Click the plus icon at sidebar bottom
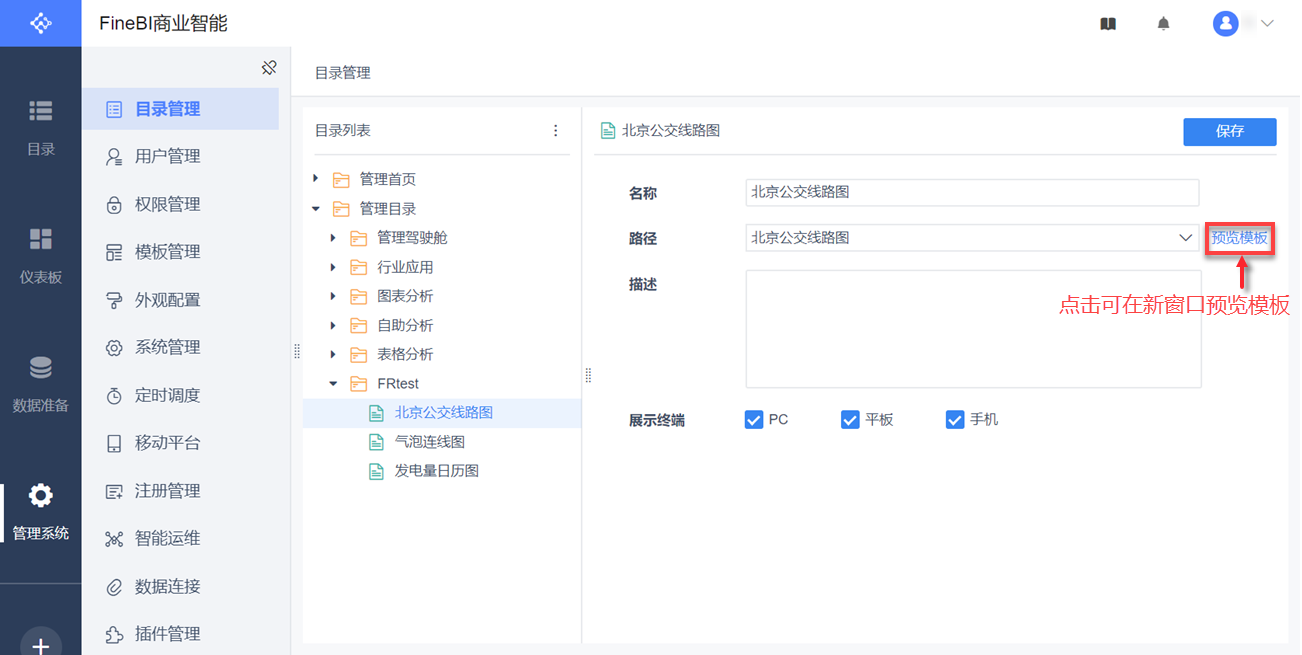Image resolution: width=1302 pixels, height=655 pixels. click(x=40, y=645)
